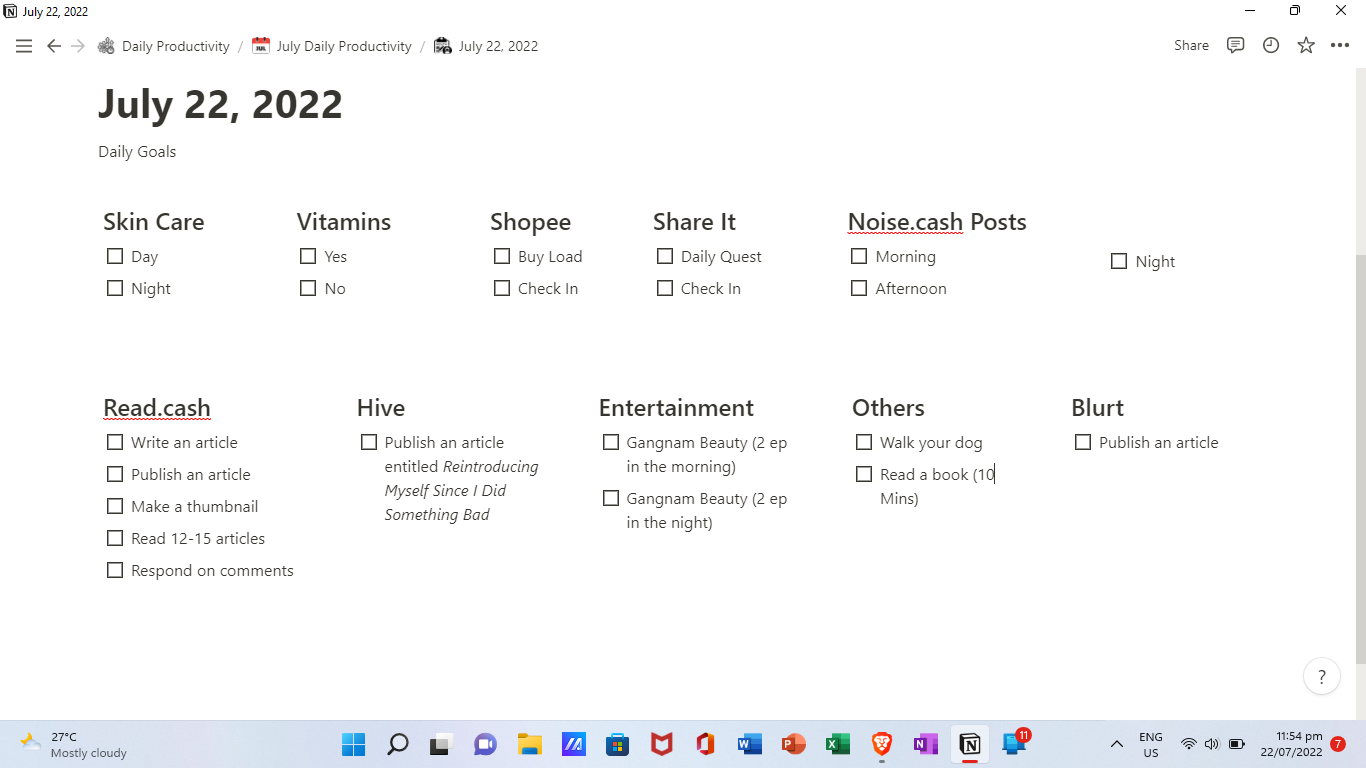Click the volume speaker tray icon
This screenshot has height=768, width=1366.
pyautogui.click(x=1212, y=744)
